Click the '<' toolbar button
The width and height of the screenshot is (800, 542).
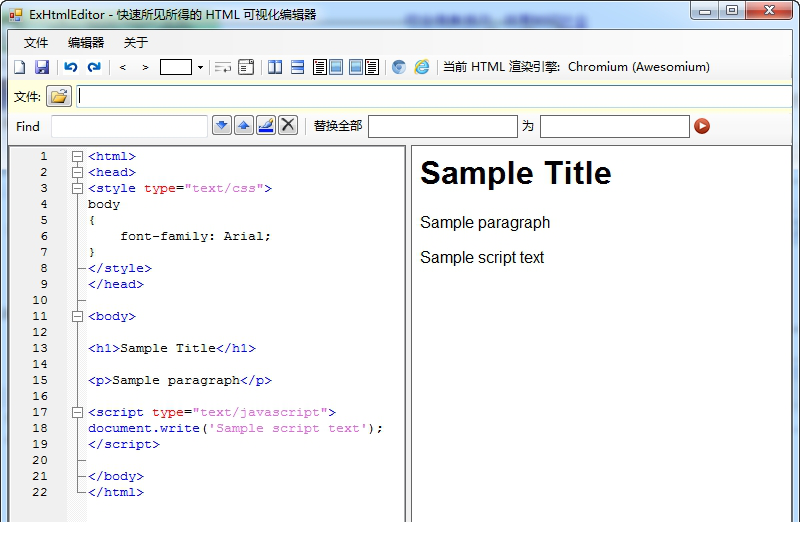tap(122, 67)
